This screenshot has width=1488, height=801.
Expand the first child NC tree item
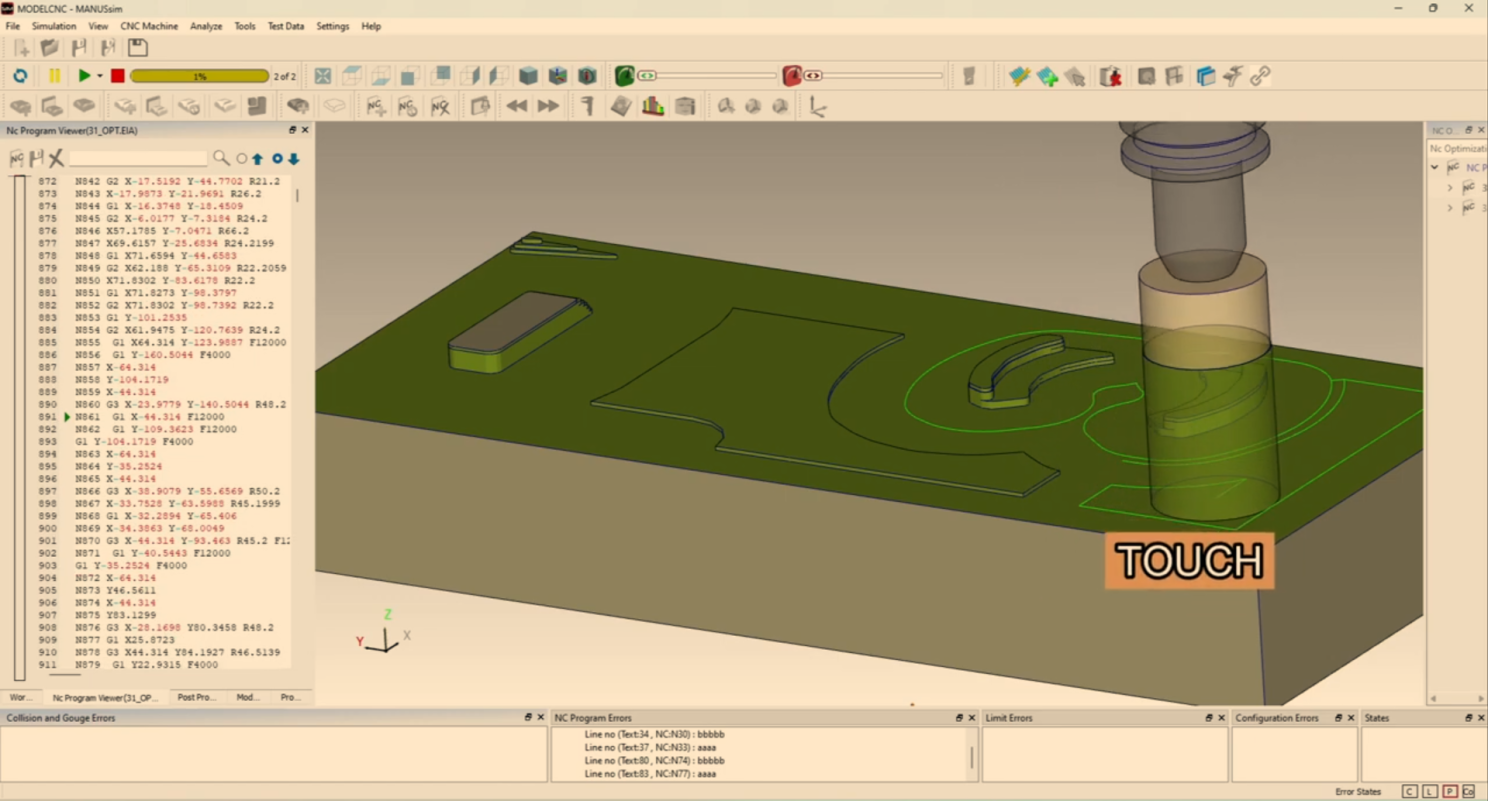tap(1450, 187)
